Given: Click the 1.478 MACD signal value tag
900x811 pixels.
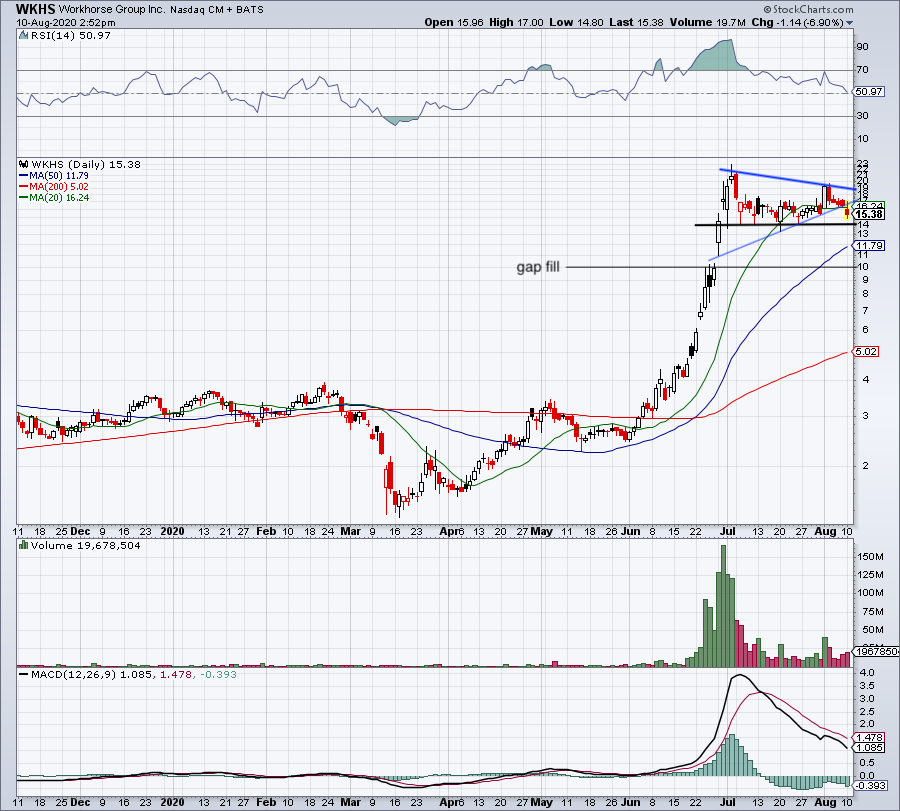Looking at the screenshot, I should (869, 738).
